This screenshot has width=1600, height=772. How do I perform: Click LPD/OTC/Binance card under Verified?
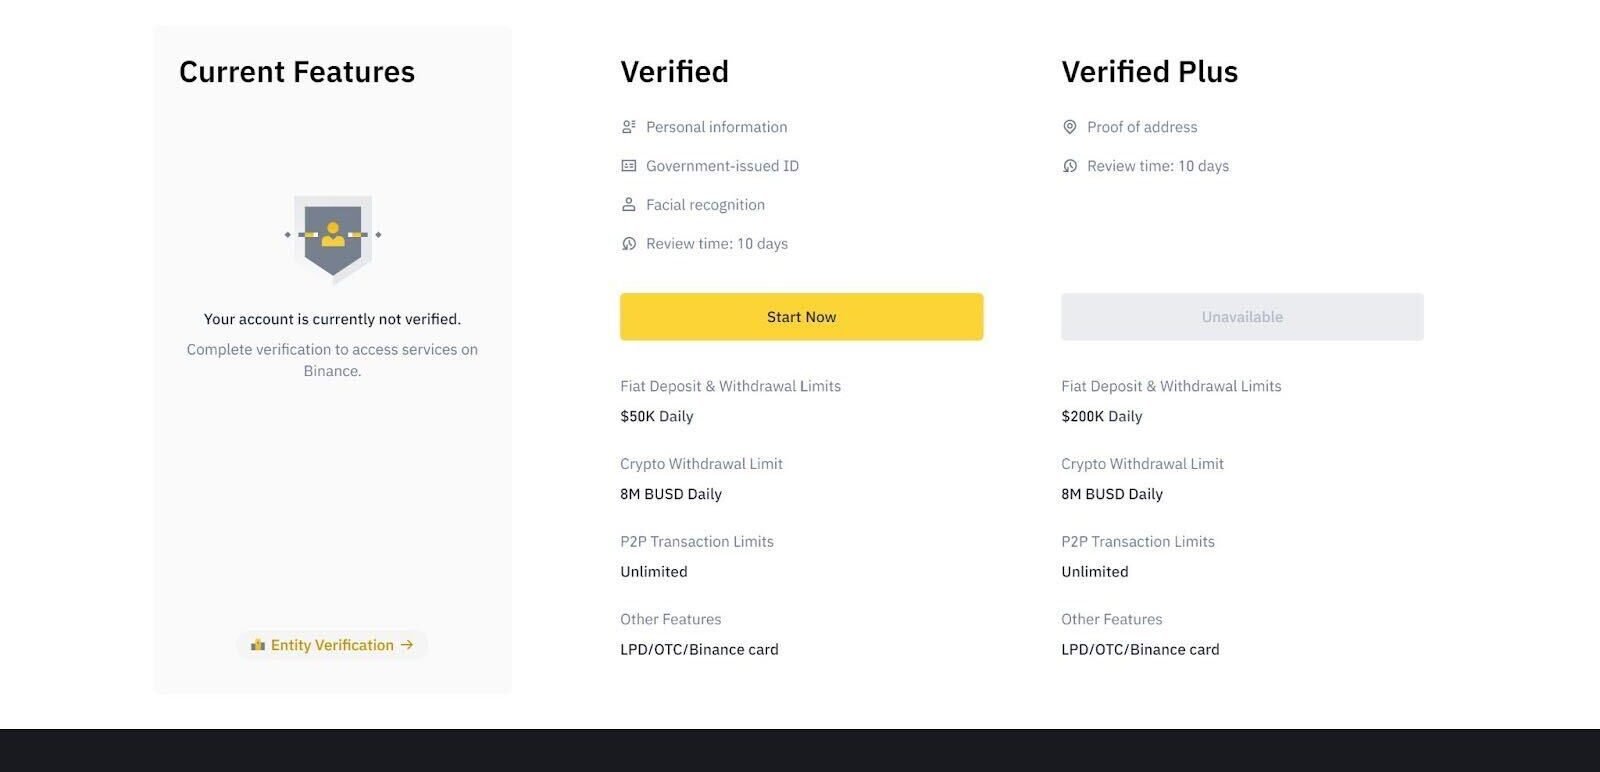point(699,649)
